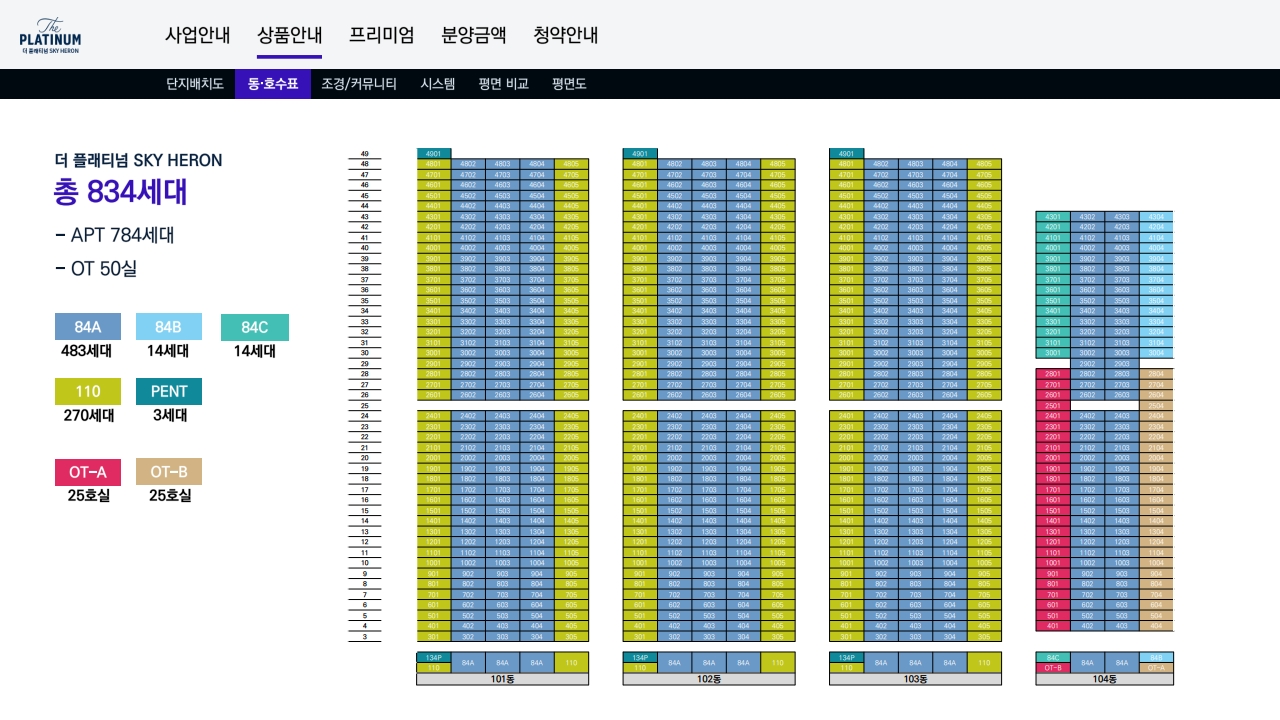Switch to the 단지배치도 sub-tab
Viewport: 1280px width, 720px height.
pos(195,84)
